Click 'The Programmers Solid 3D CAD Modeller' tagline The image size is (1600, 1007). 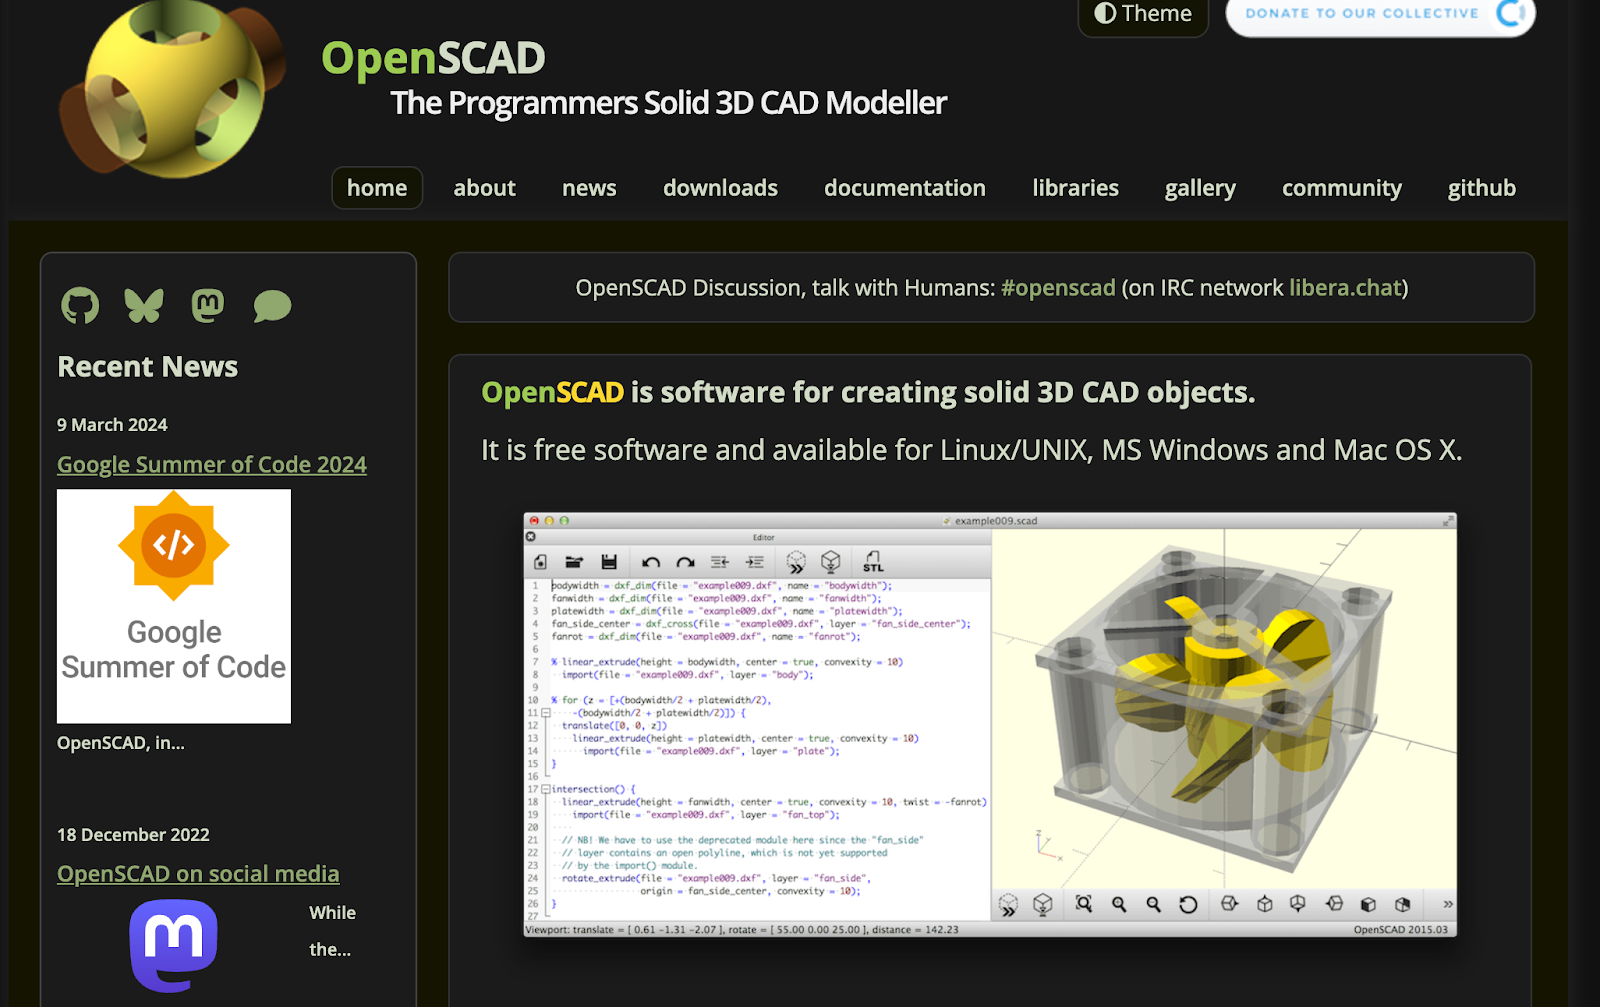point(668,103)
